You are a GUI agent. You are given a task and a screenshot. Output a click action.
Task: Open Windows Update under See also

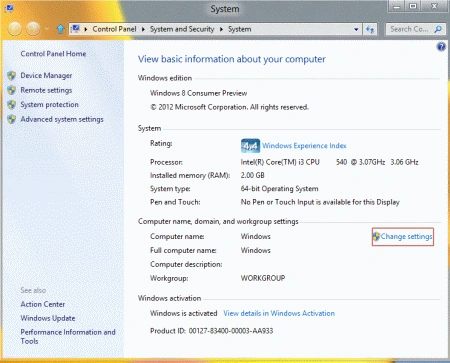click(48, 318)
